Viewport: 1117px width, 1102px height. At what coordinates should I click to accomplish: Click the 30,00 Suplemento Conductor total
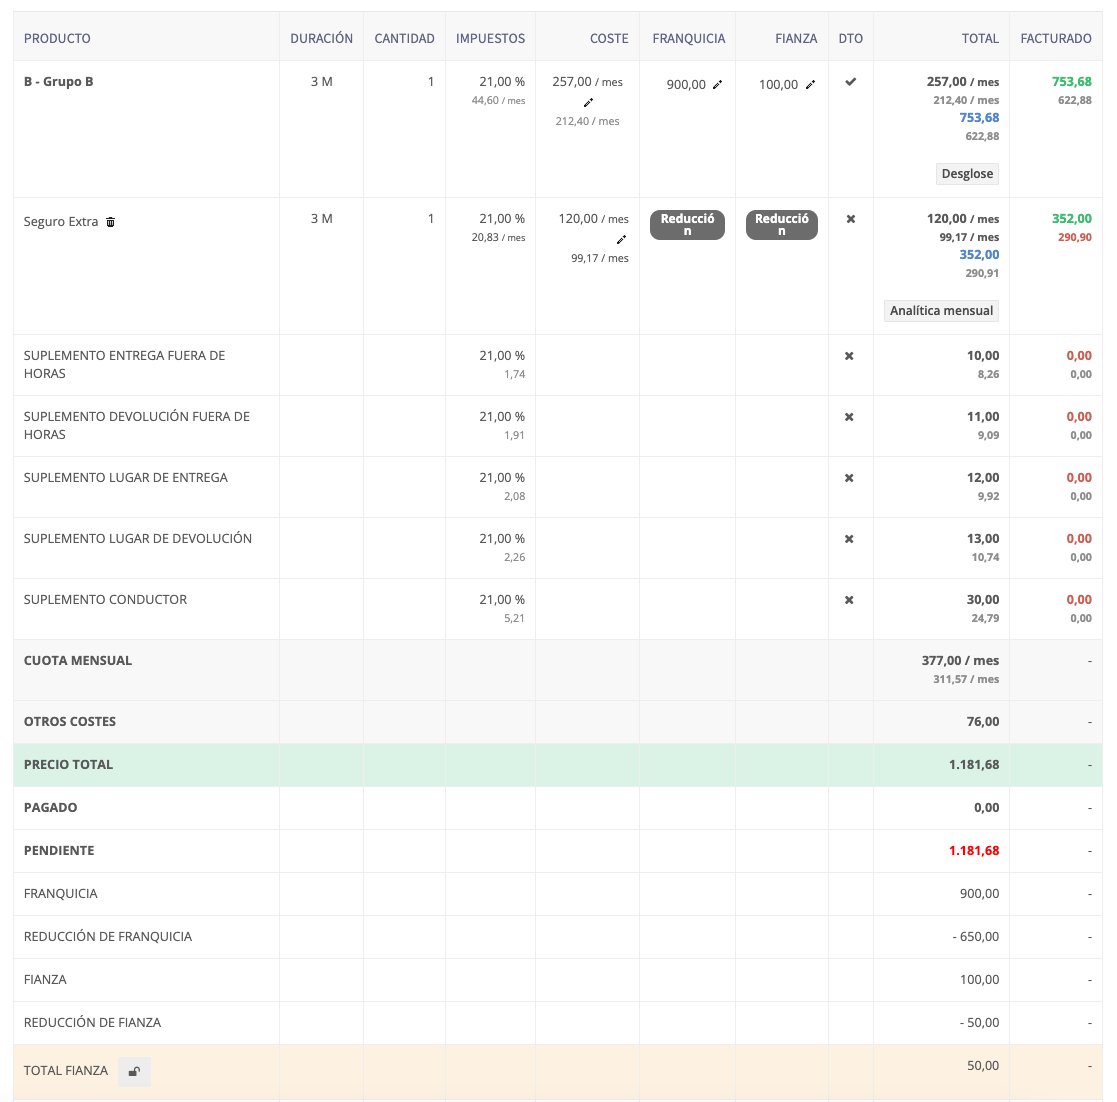[x=983, y=600]
